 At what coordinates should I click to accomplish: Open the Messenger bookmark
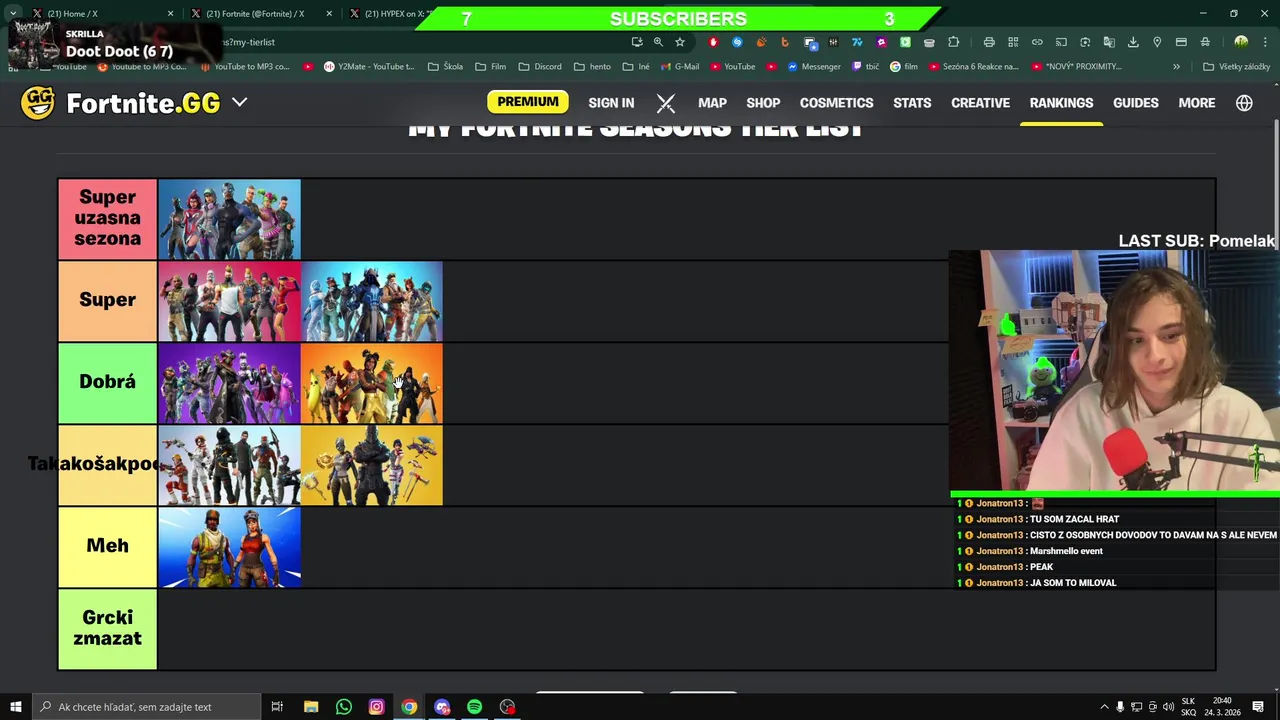[814, 67]
